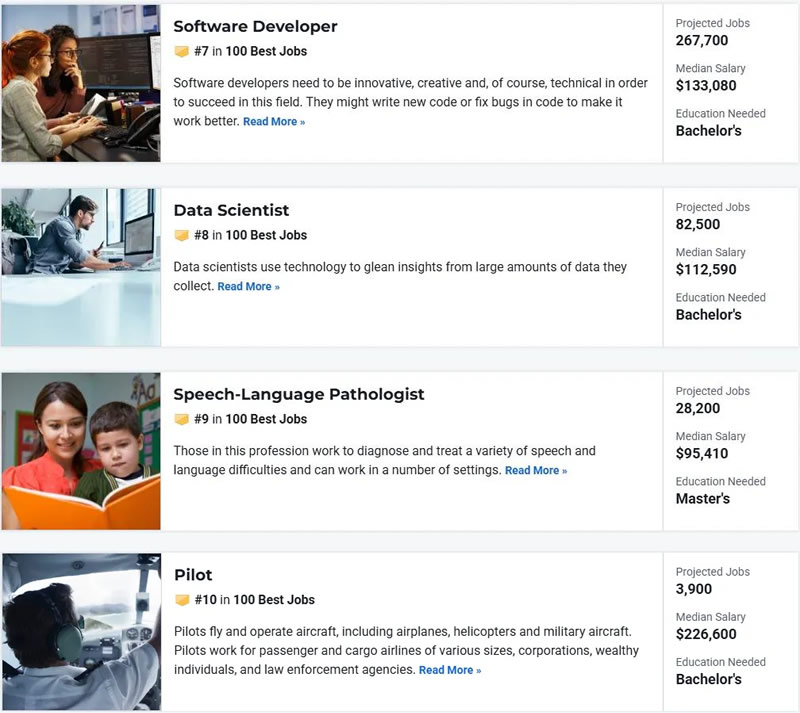Read more about Speech-Language Pathologist

tap(535, 471)
